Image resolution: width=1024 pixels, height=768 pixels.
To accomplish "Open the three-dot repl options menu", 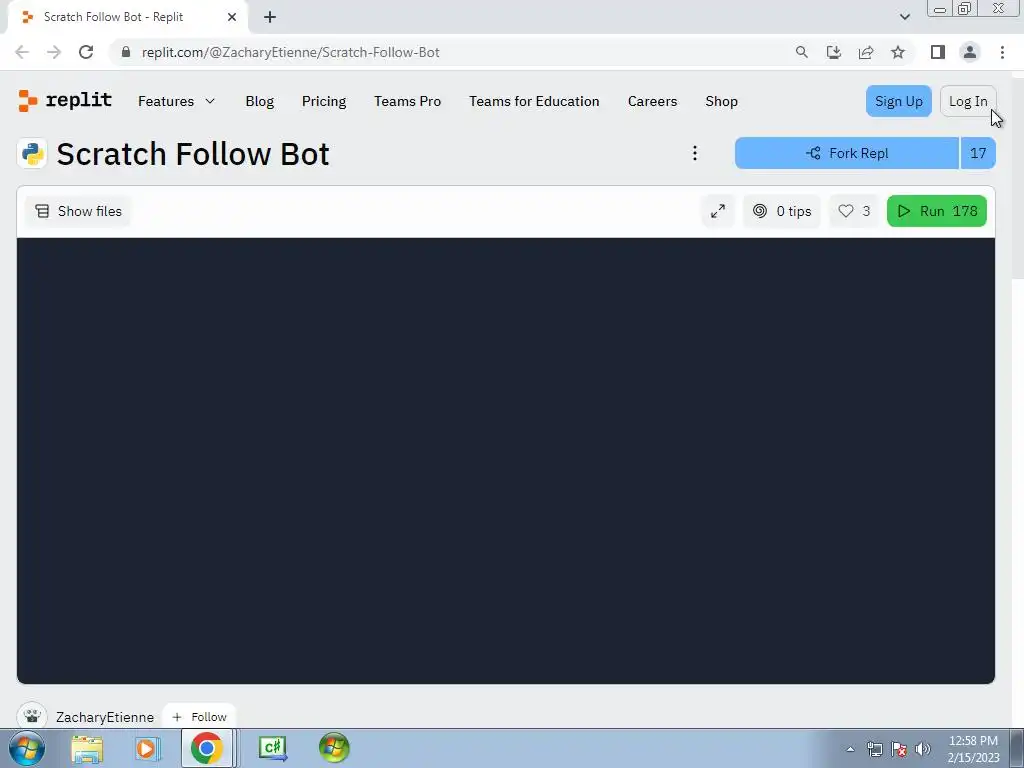I will (695, 153).
